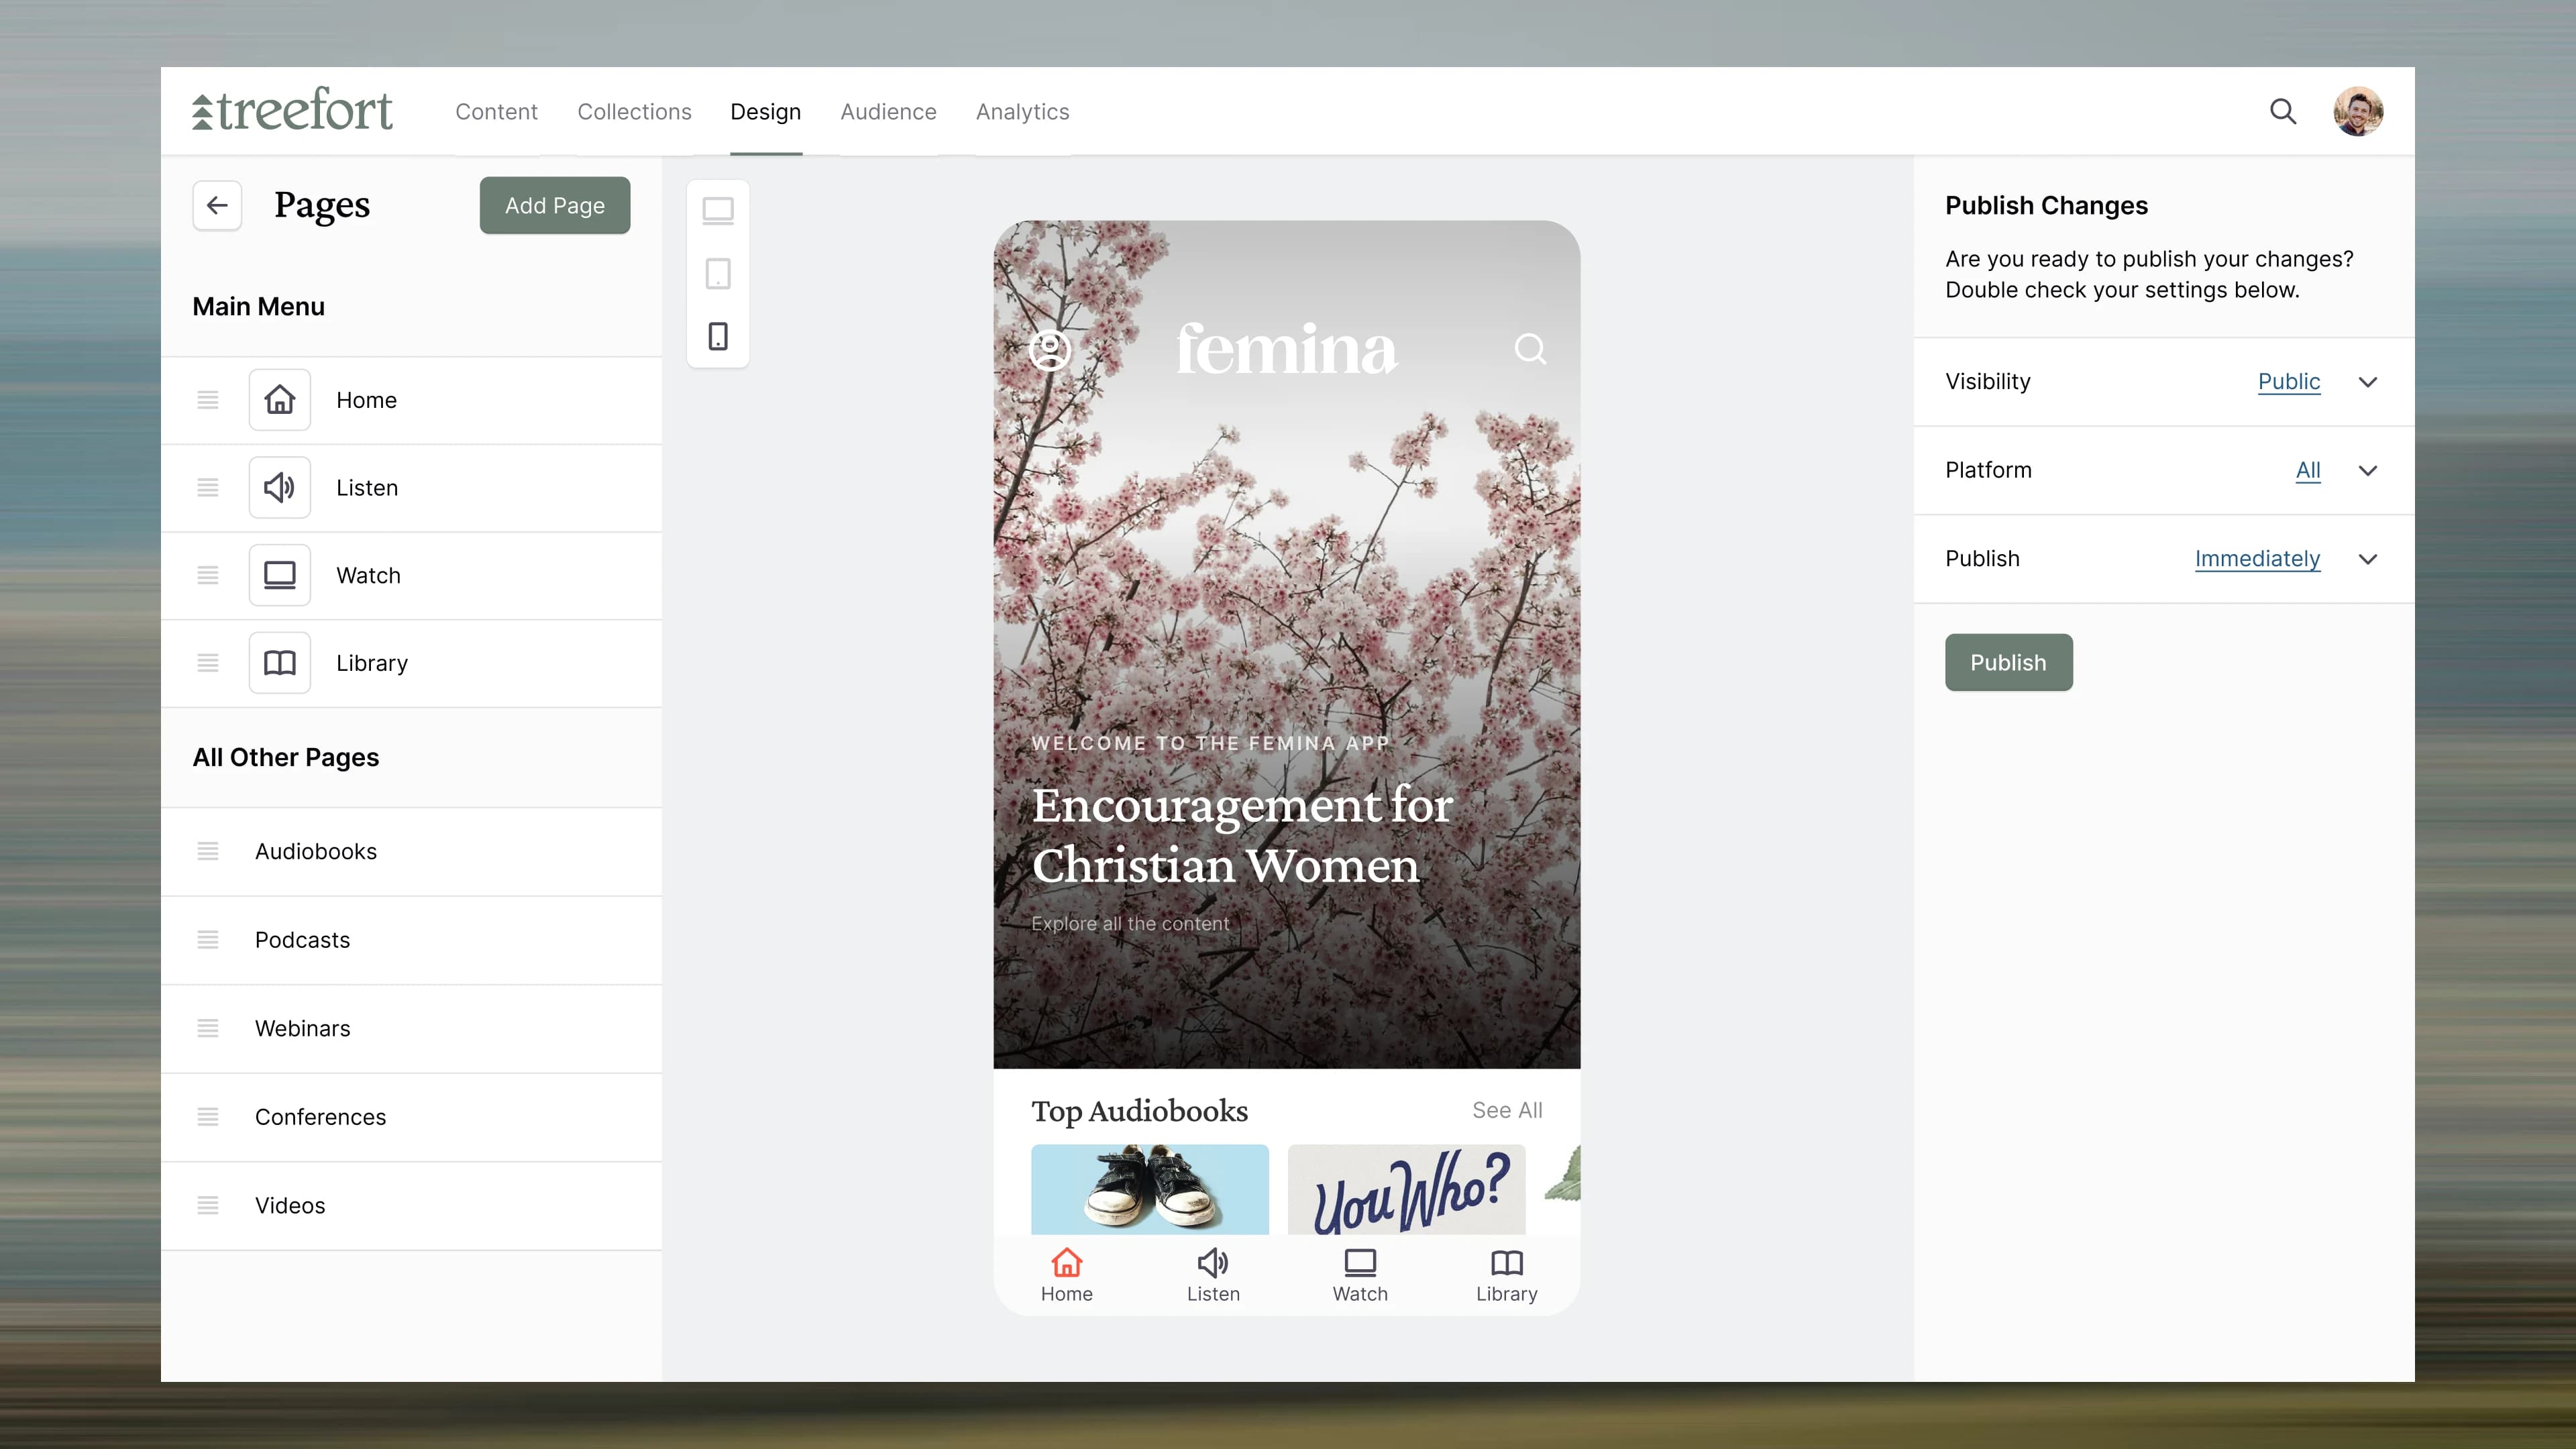
Task: Click the Publish Changes panel title
Action: tap(2046, 206)
